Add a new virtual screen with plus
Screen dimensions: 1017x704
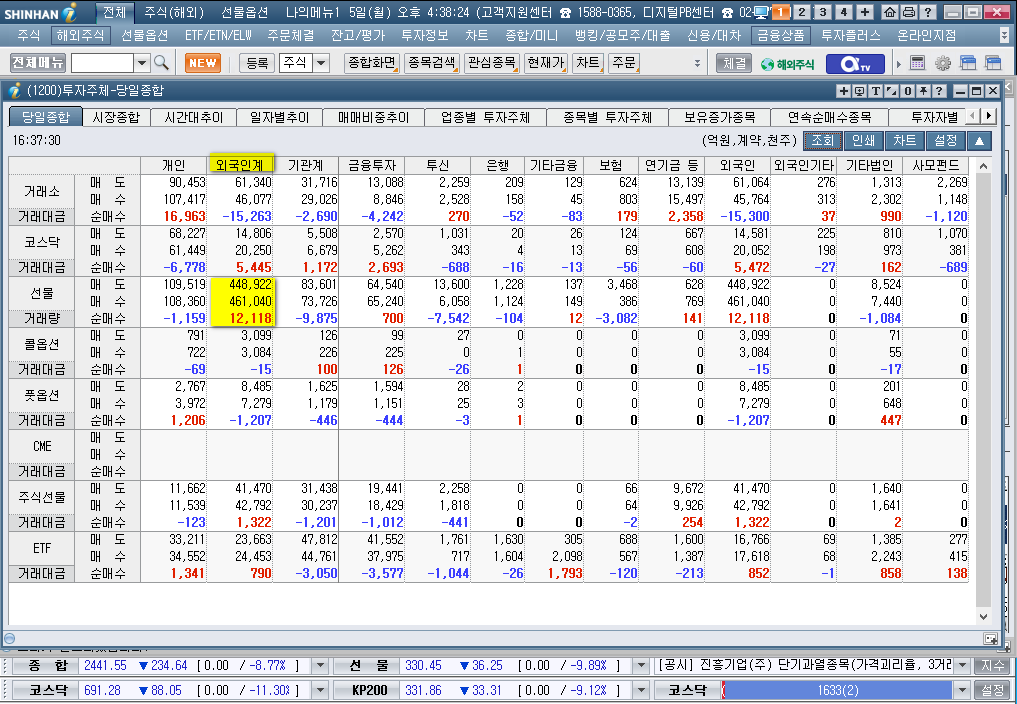point(865,12)
